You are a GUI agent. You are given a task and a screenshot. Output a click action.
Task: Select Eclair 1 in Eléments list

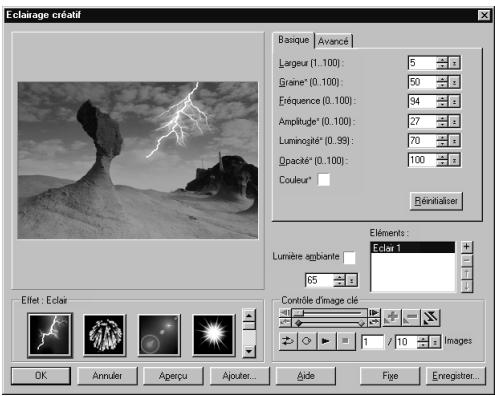pos(413,248)
